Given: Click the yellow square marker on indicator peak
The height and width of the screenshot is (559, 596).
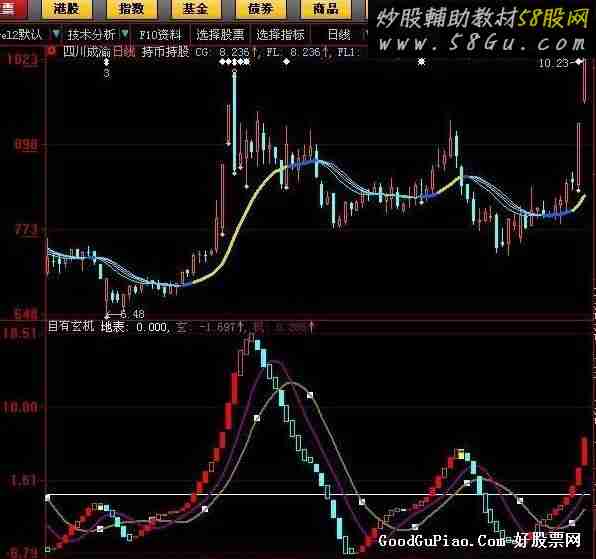Looking at the screenshot, I should point(460,454).
